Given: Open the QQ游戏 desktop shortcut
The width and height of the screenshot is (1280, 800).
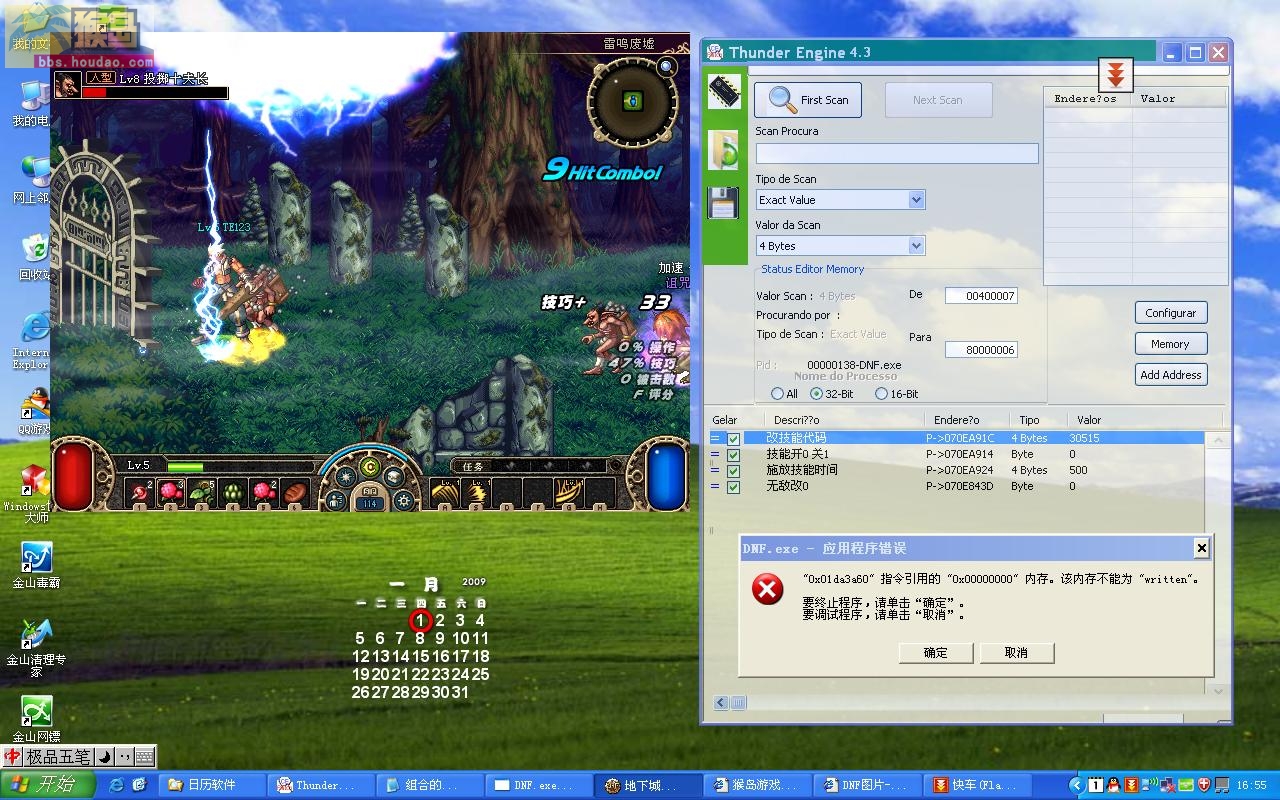Looking at the screenshot, I should [x=34, y=412].
